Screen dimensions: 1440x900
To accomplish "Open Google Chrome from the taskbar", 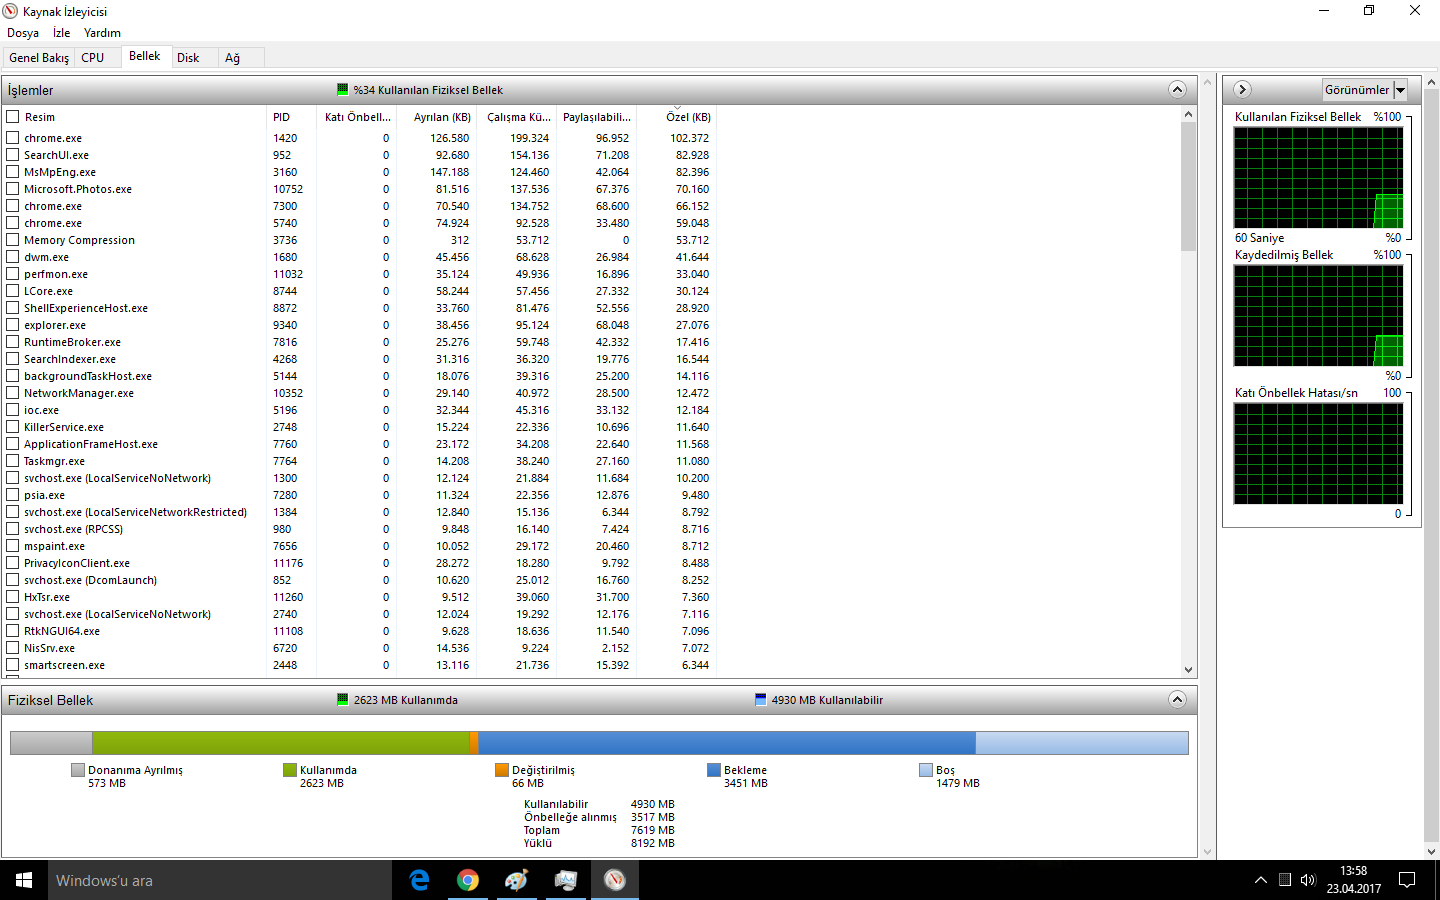I will click(468, 880).
